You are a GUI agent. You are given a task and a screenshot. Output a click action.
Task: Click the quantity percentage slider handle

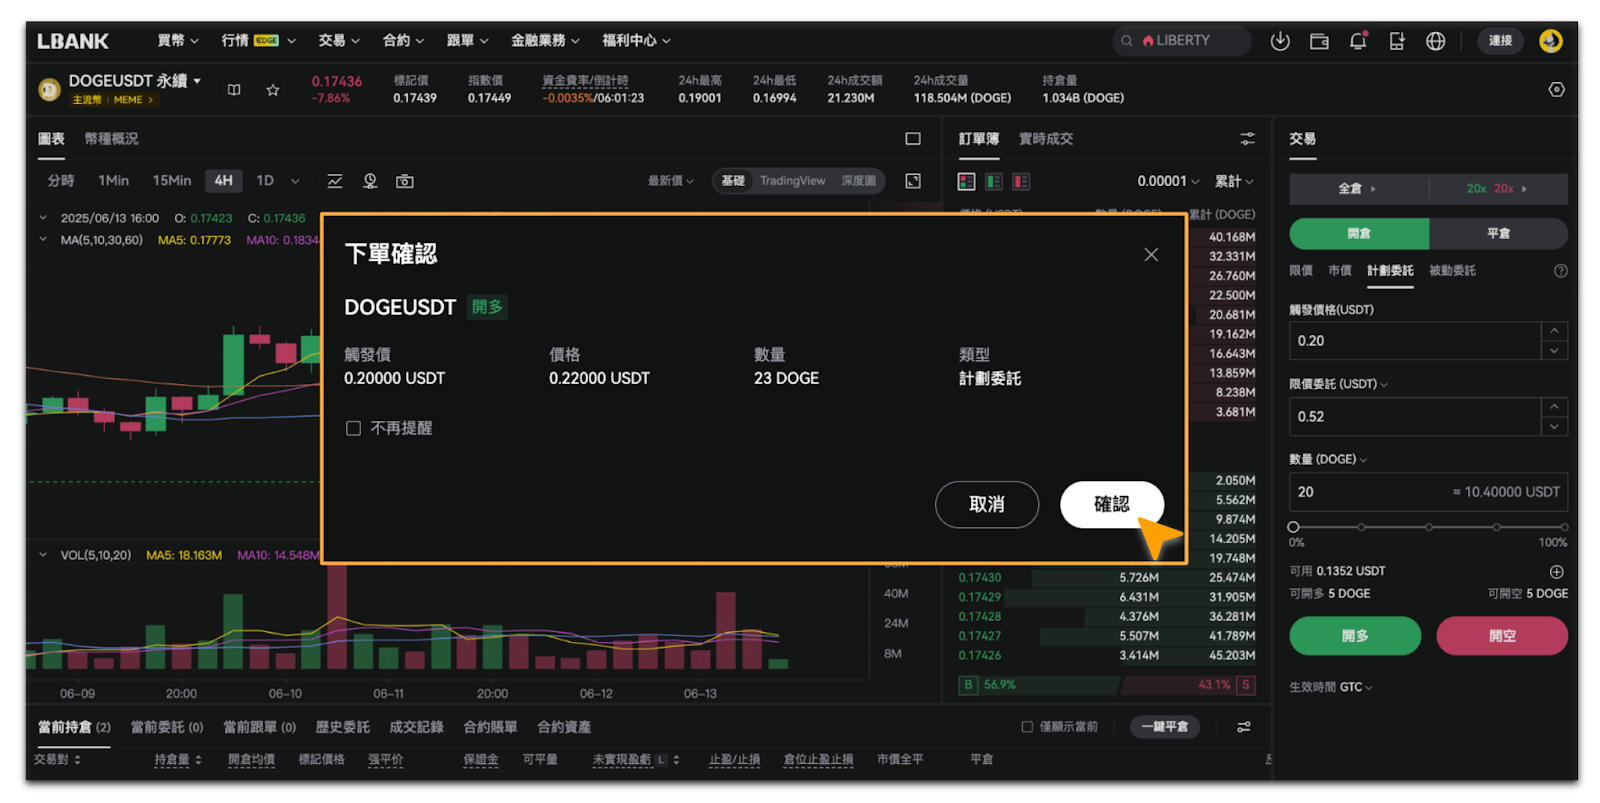(x=1293, y=527)
